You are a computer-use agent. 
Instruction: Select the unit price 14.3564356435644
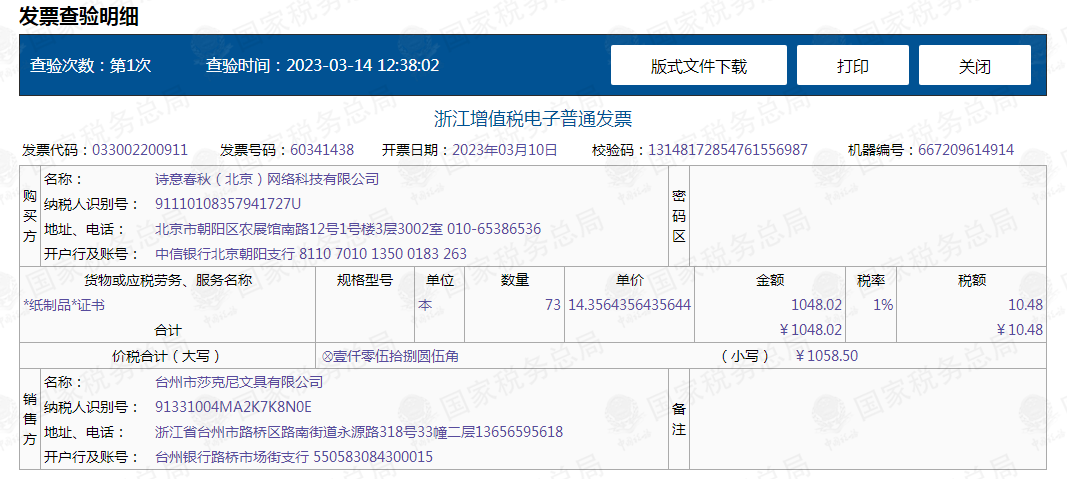[x=629, y=305]
